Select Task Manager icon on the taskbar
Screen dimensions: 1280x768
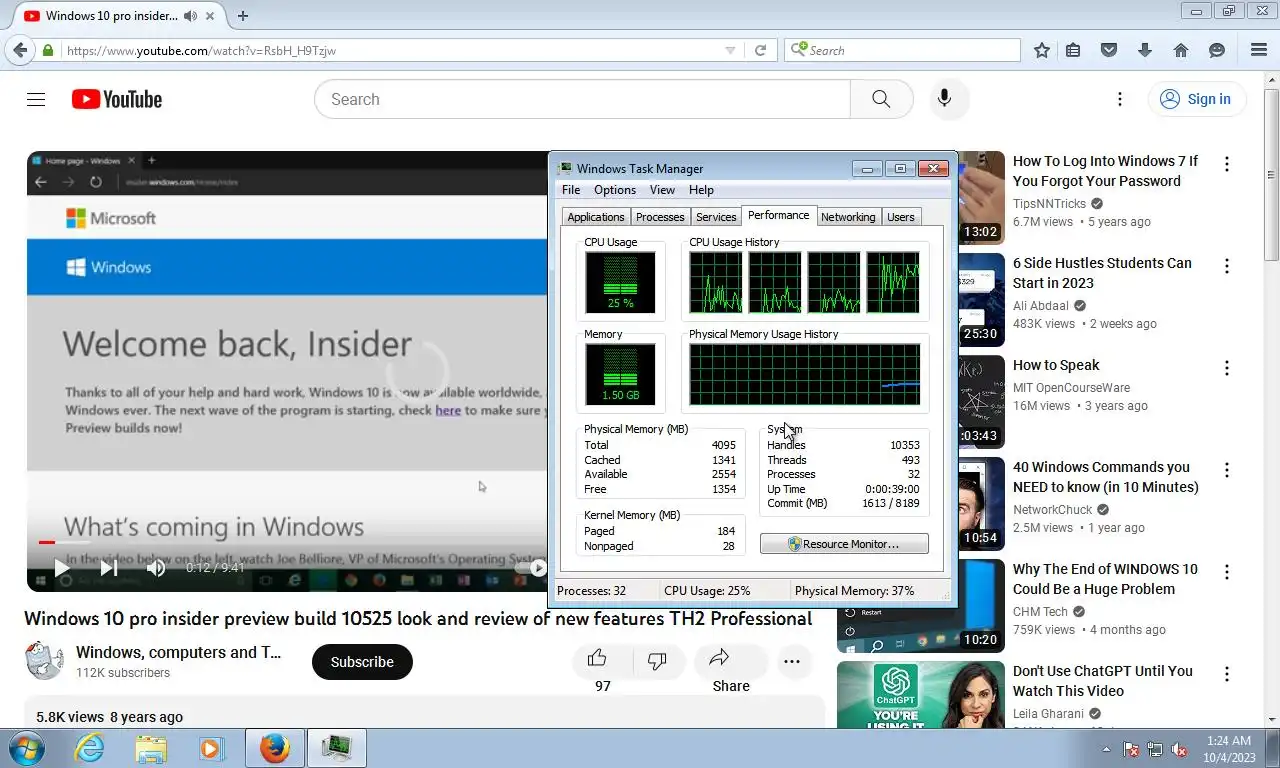point(336,748)
